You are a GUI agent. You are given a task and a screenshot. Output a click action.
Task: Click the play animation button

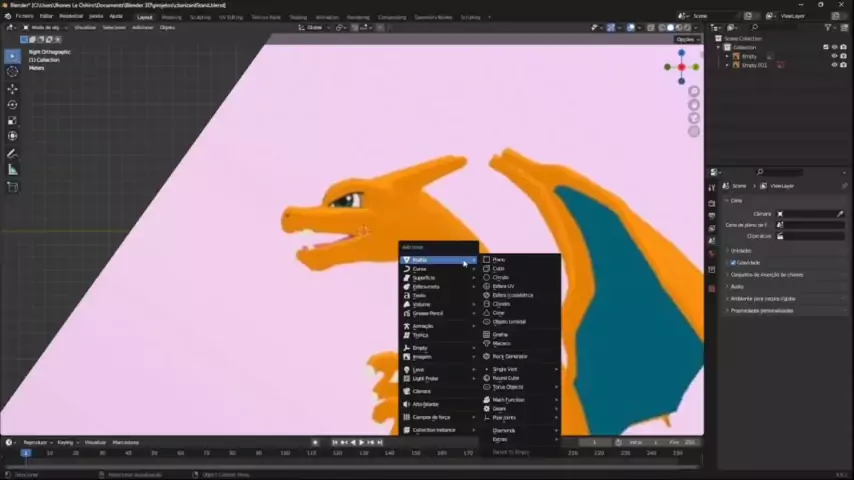click(362, 442)
